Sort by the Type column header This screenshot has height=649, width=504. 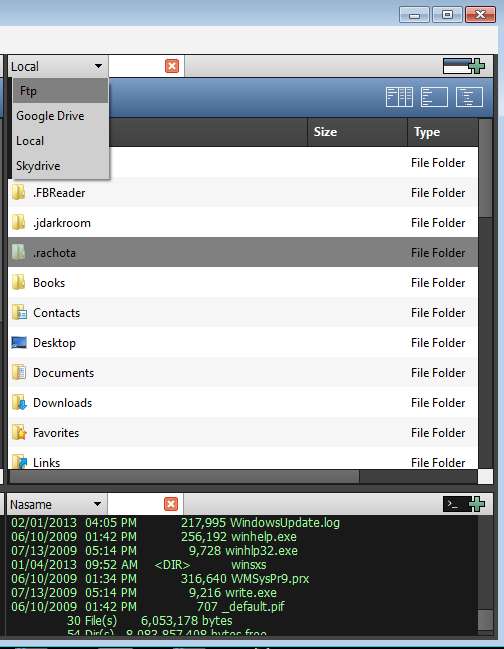point(443,132)
